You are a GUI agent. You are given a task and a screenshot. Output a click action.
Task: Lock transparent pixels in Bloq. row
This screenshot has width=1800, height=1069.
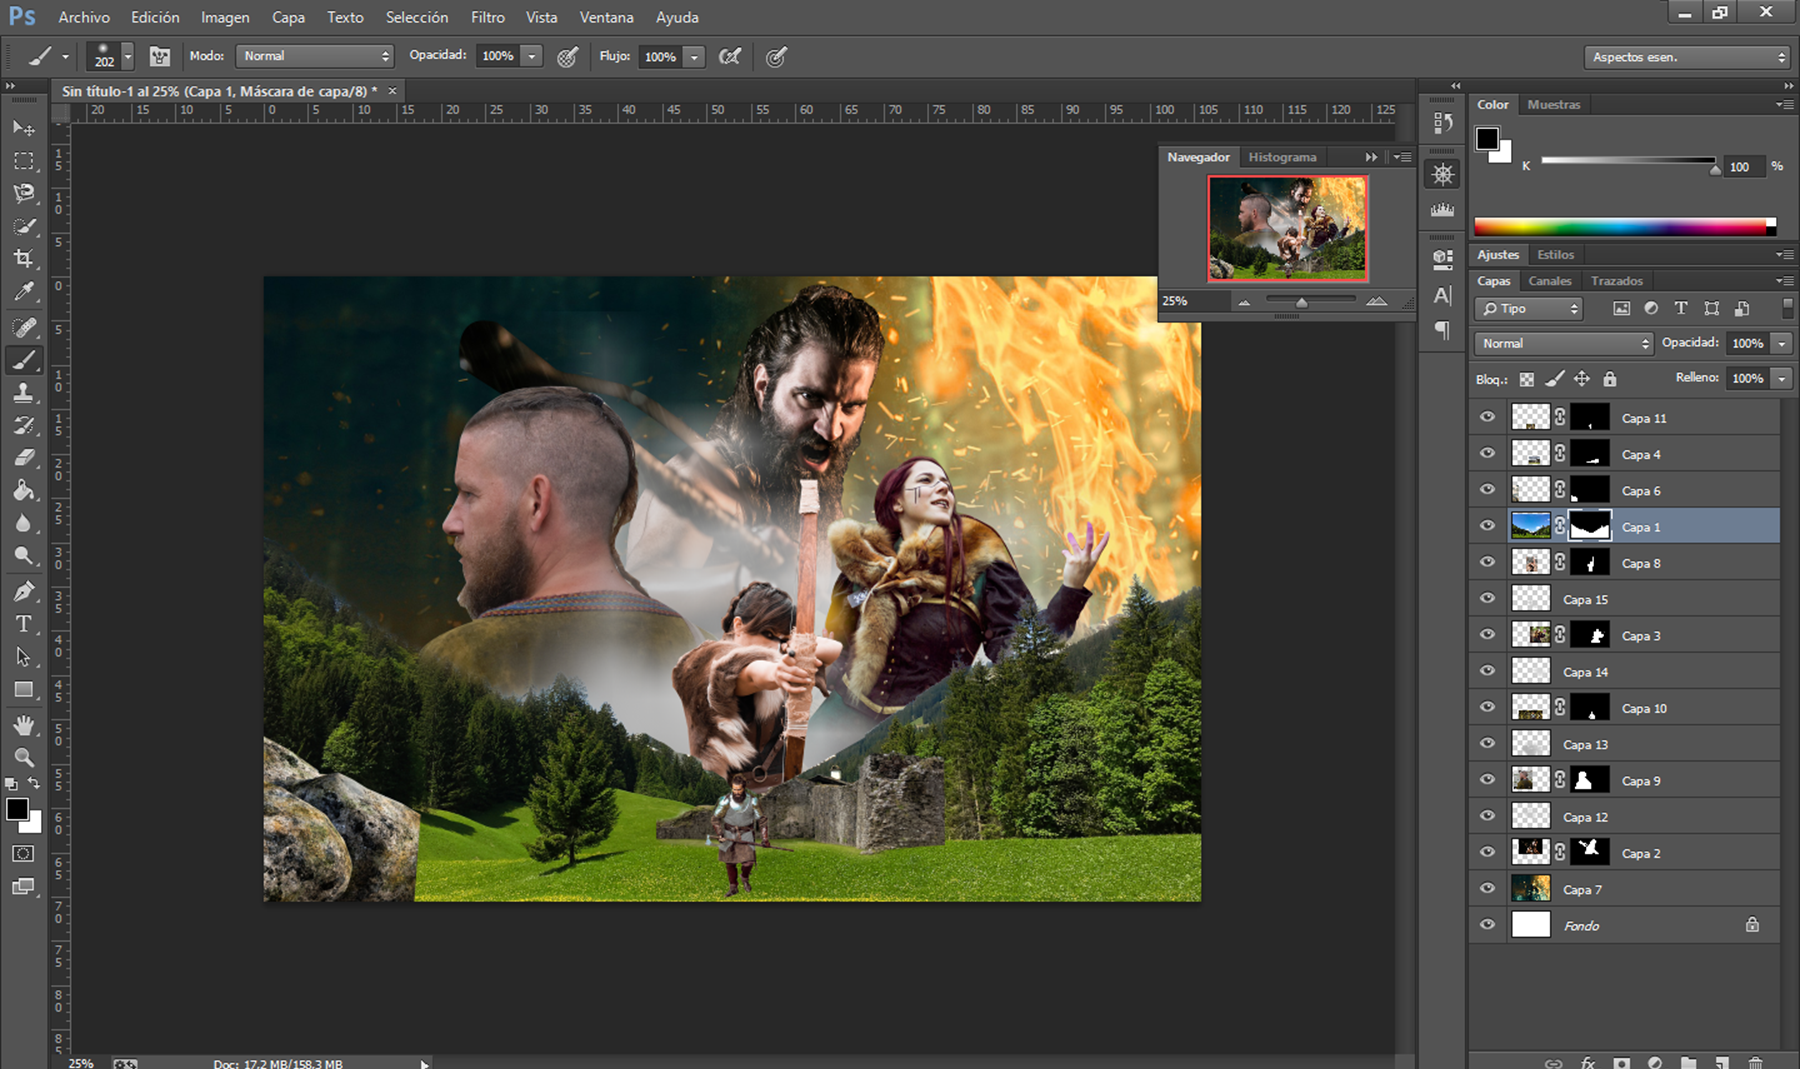pos(1526,379)
